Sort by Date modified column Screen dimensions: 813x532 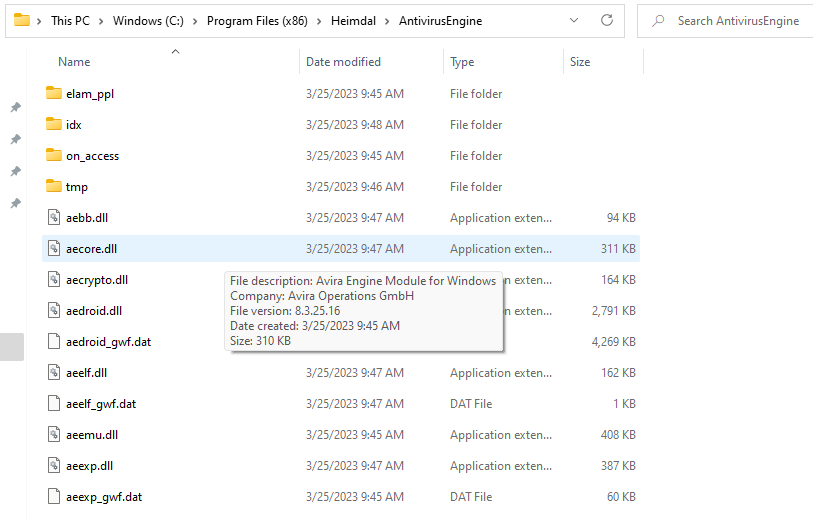343,62
